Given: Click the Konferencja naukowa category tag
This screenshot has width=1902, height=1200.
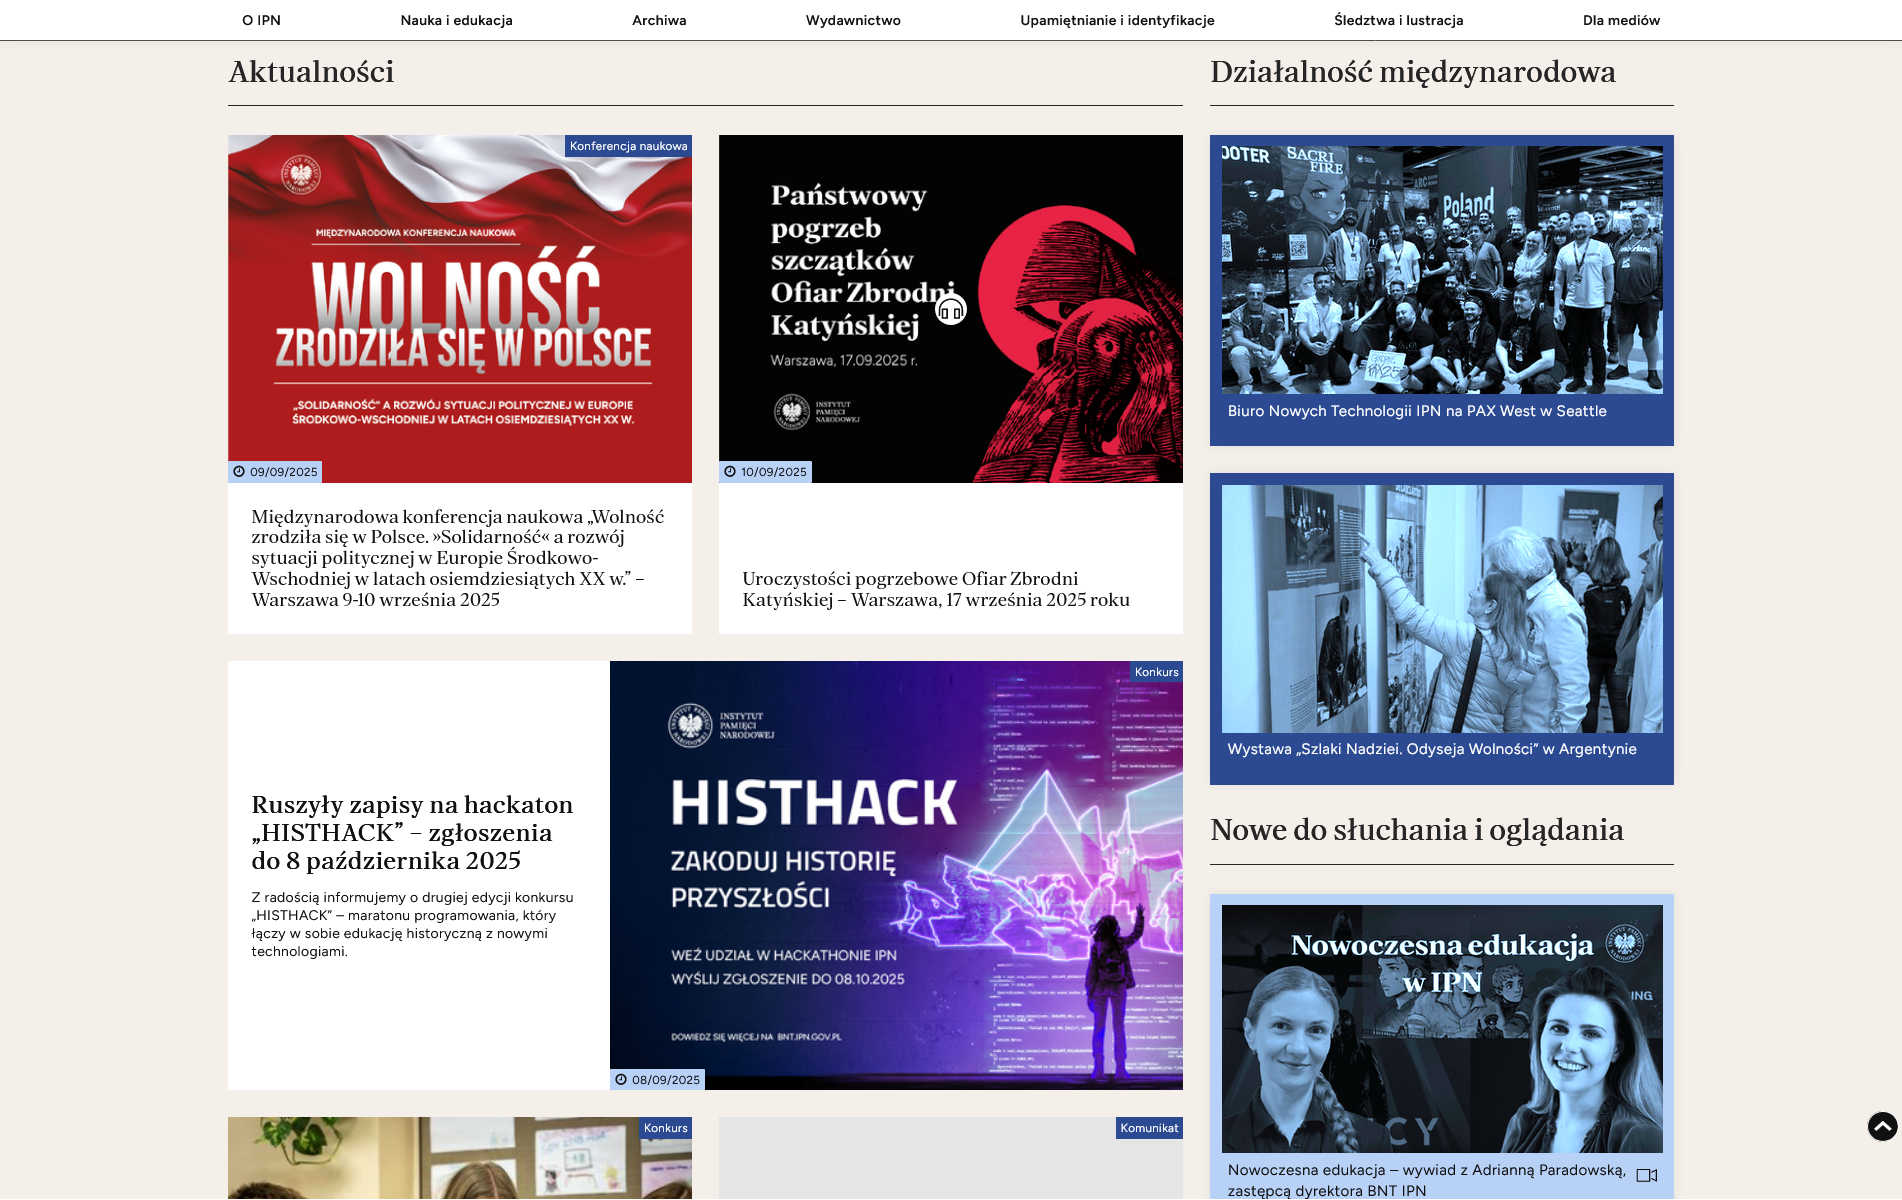Looking at the screenshot, I should (x=628, y=146).
